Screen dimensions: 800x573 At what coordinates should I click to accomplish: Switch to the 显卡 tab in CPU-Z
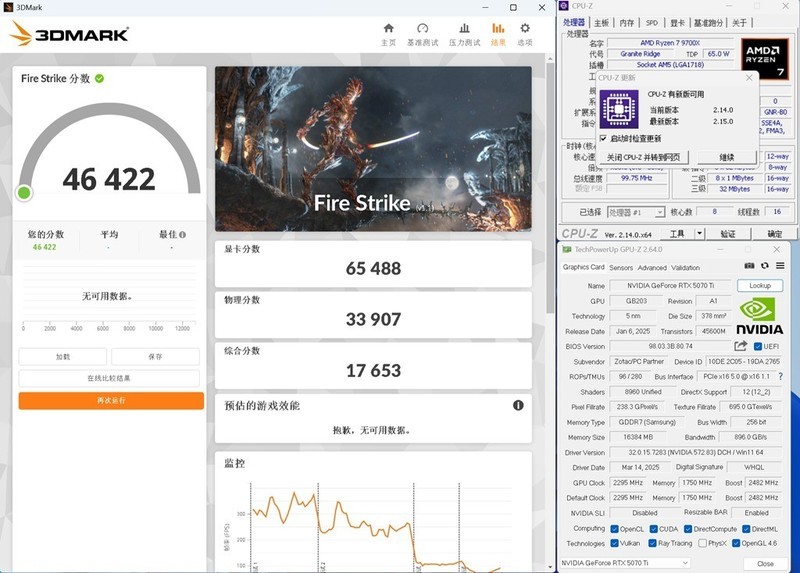click(677, 23)
